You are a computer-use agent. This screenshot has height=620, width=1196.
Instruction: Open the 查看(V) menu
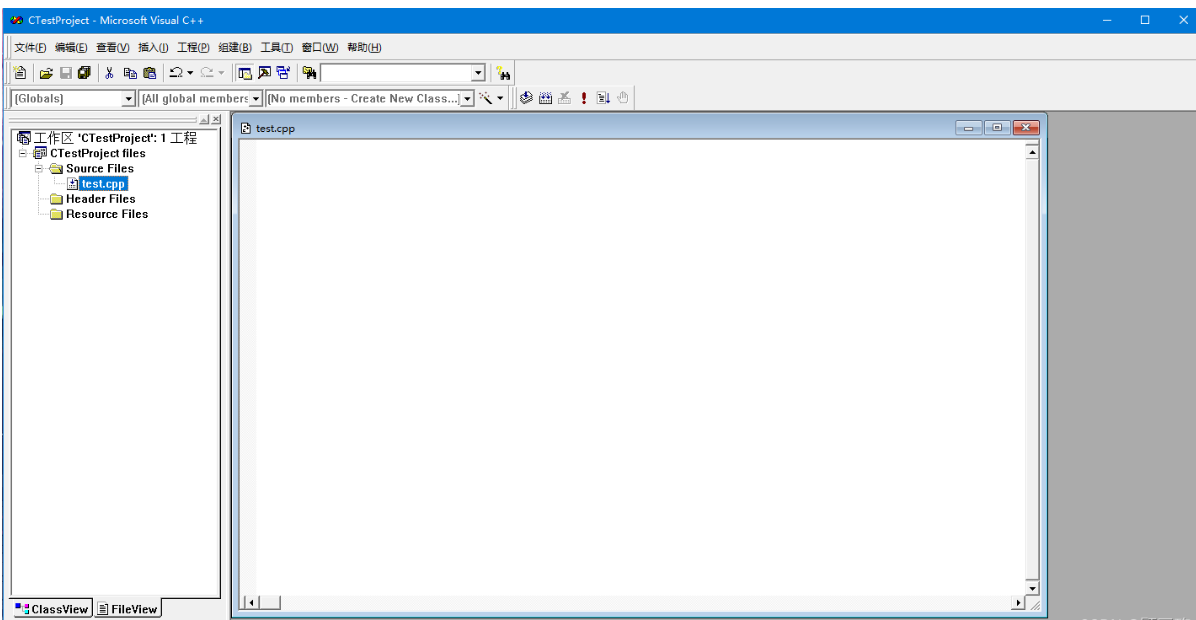coord(112,47)
